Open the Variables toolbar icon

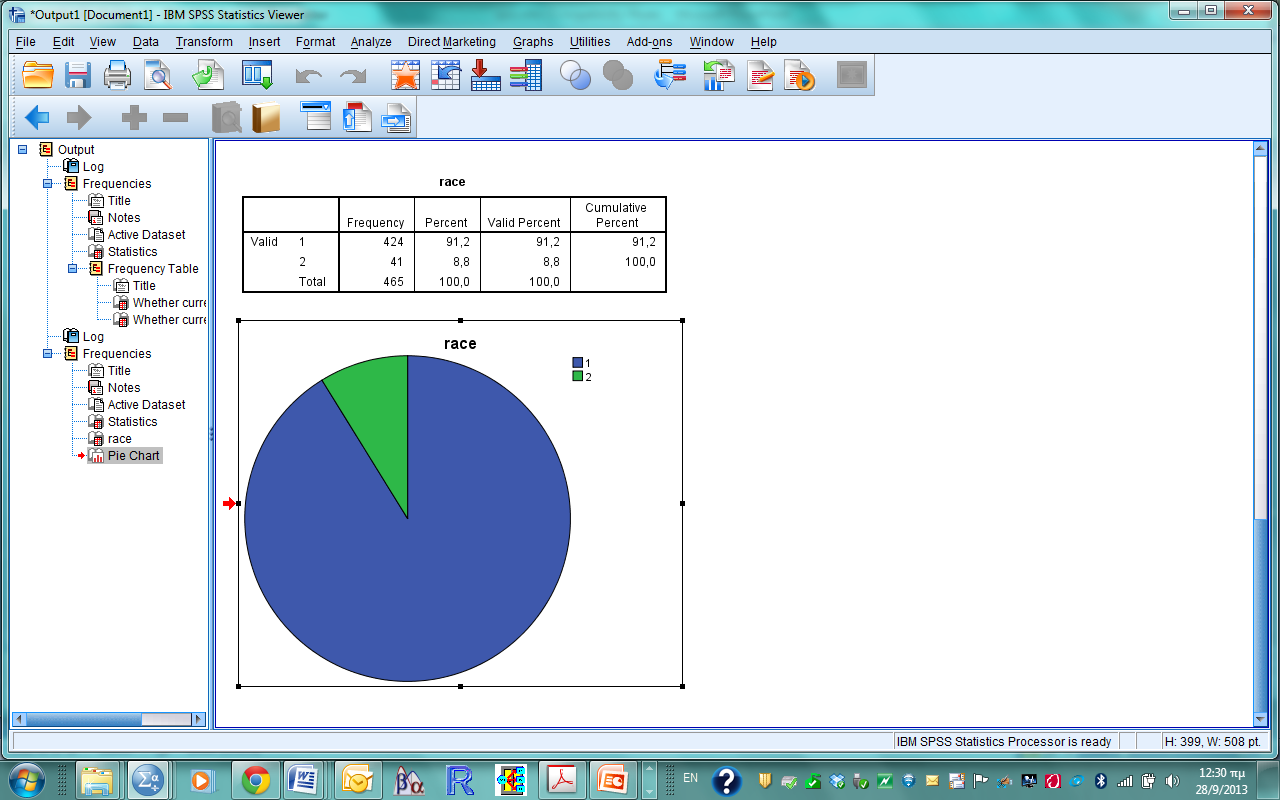point(525,75)
